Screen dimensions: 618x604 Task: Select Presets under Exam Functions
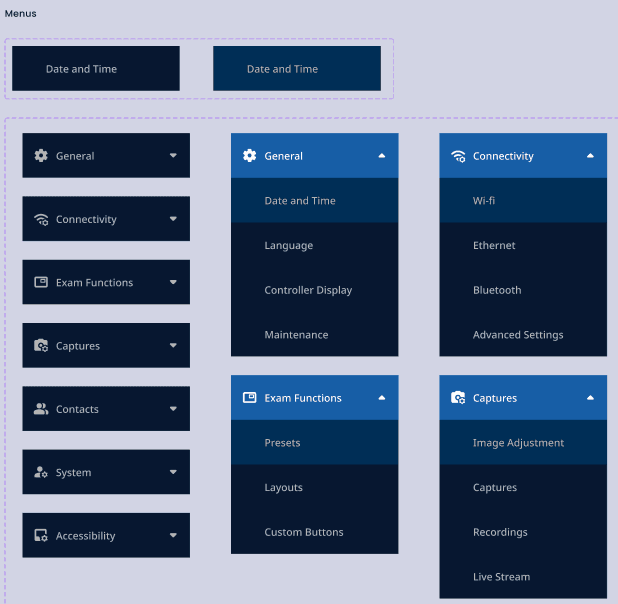(x=315, y=442)
